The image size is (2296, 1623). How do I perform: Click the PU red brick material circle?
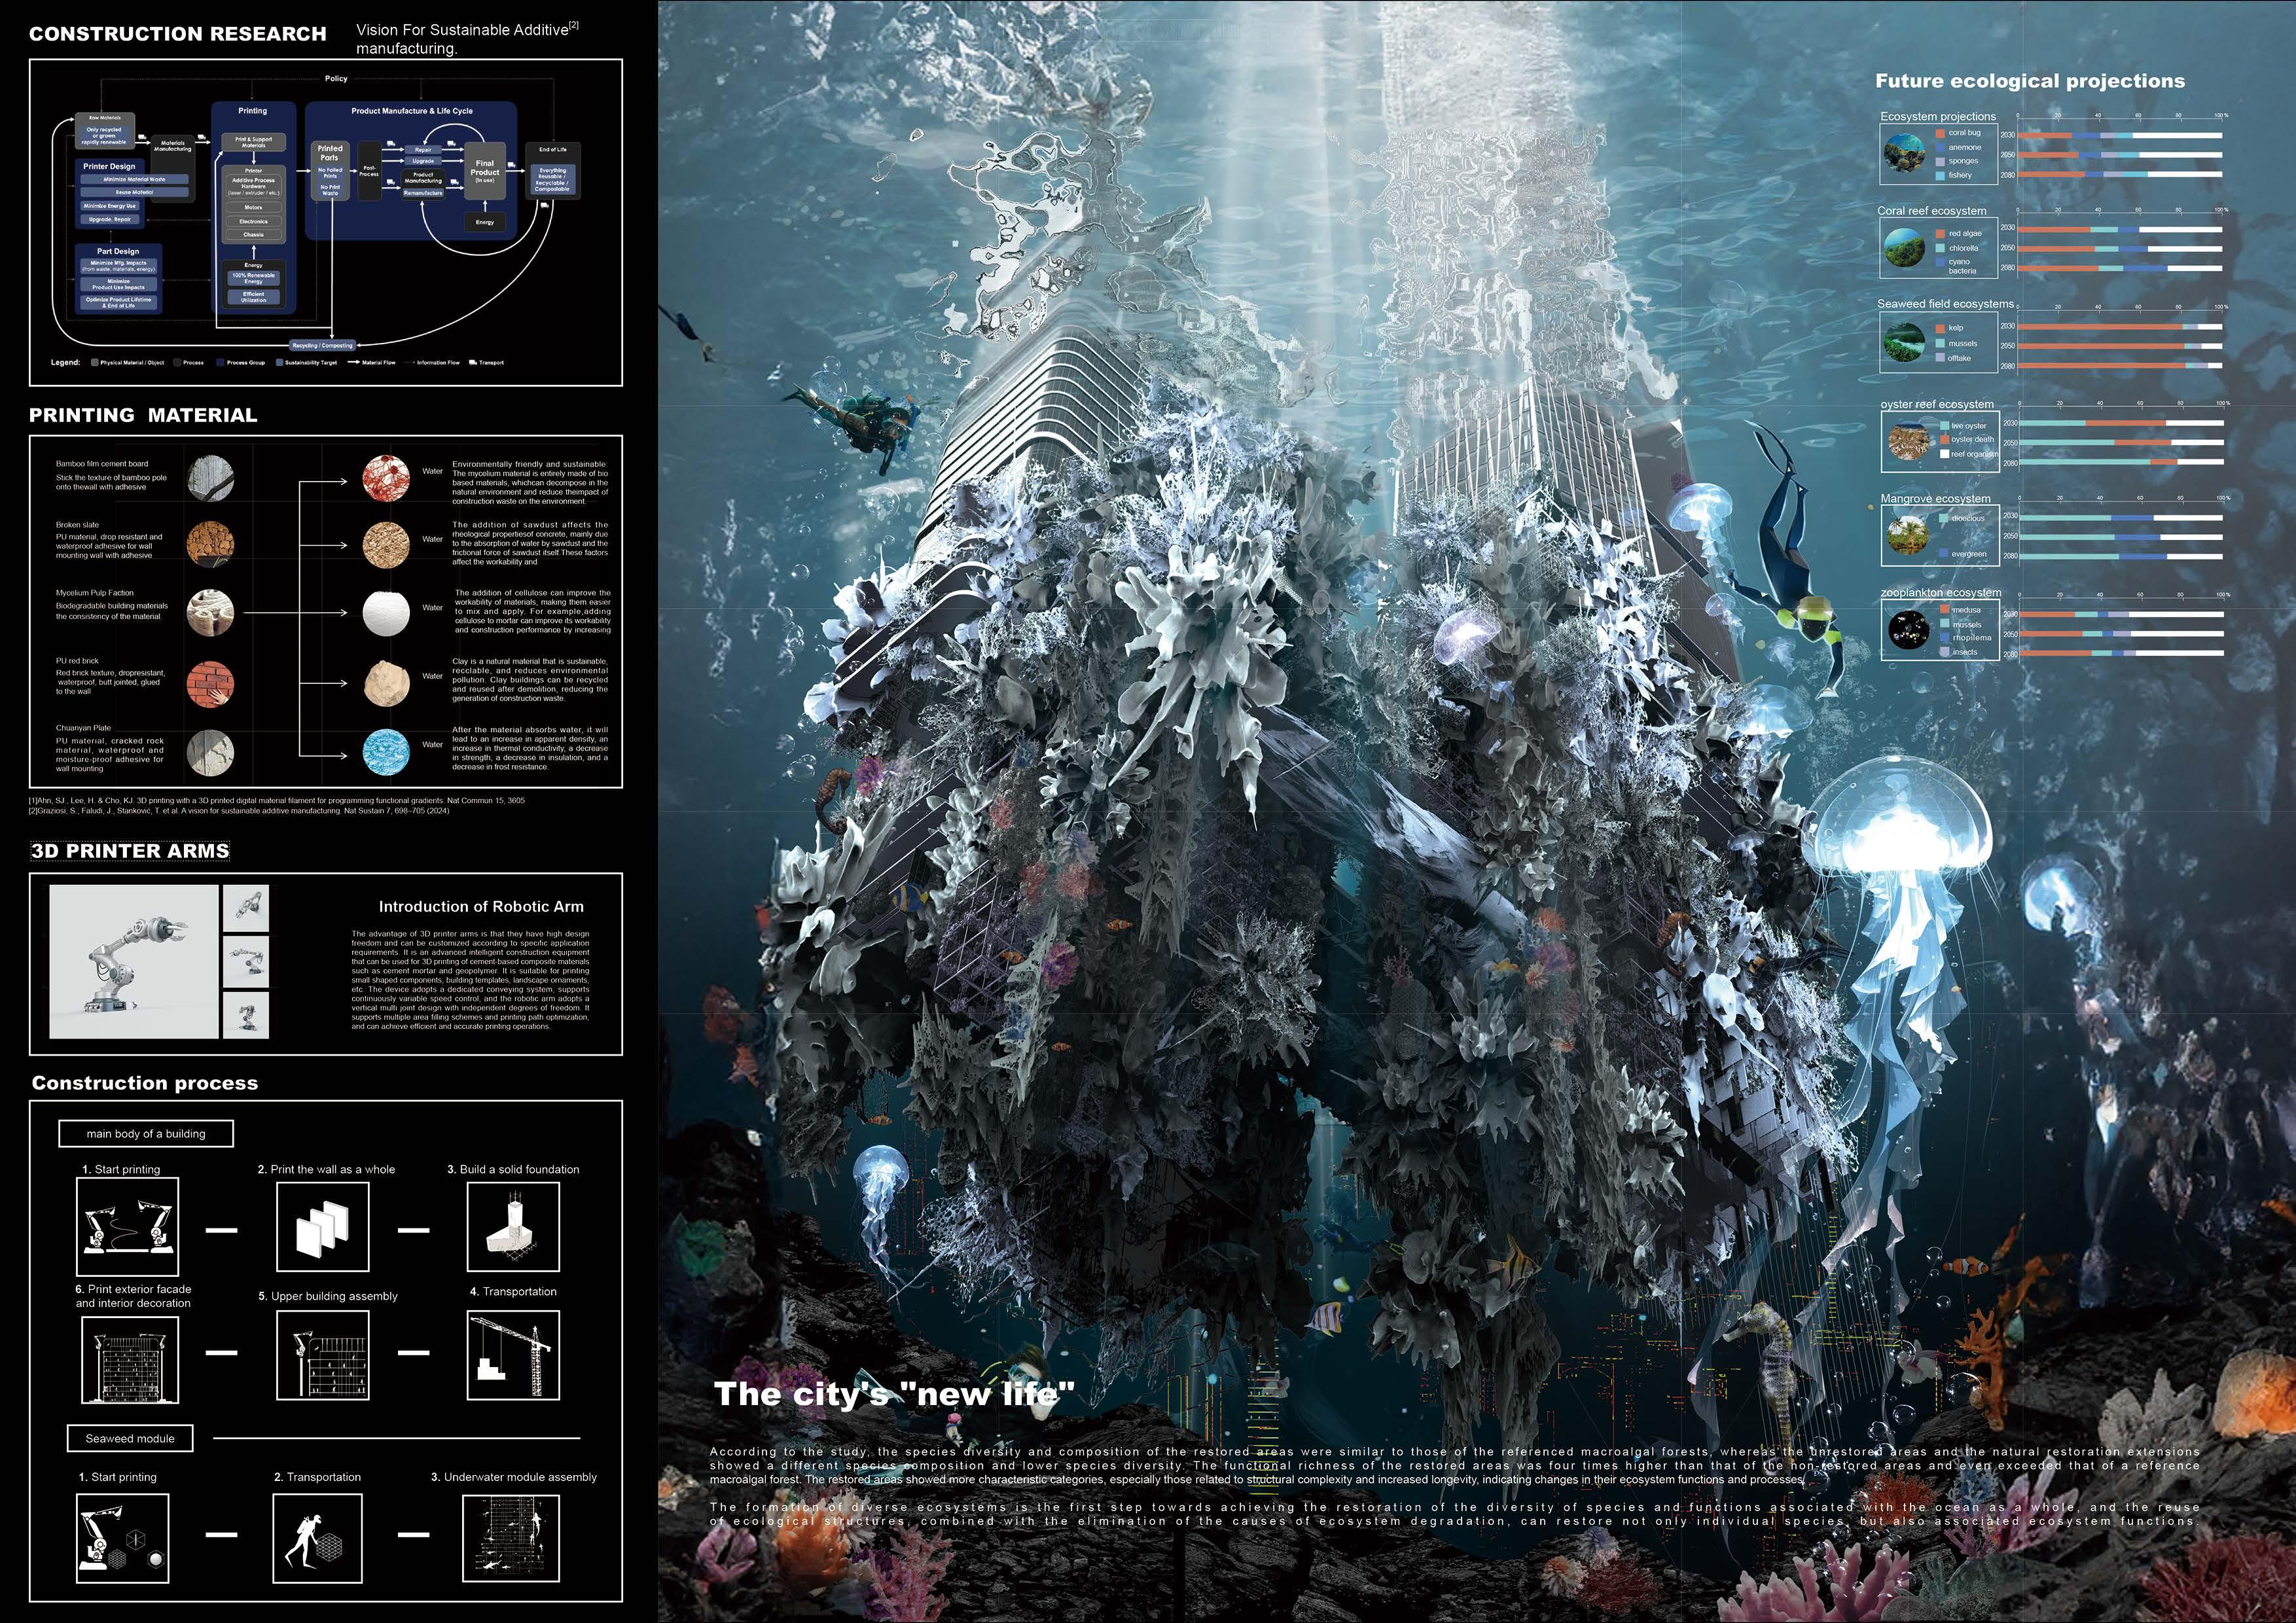[210, 685]
